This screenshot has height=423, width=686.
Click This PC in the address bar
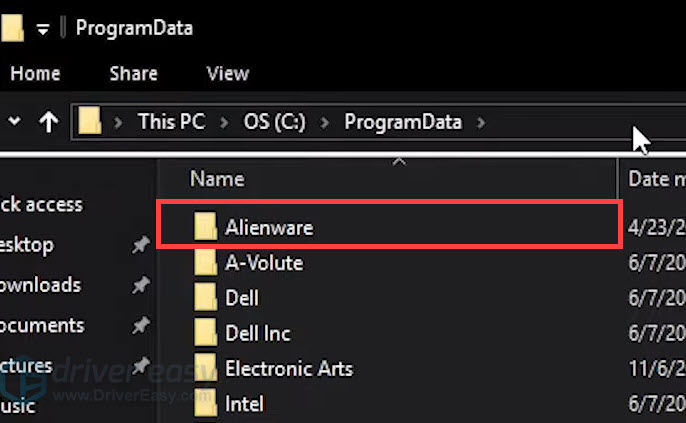point(172,122)
